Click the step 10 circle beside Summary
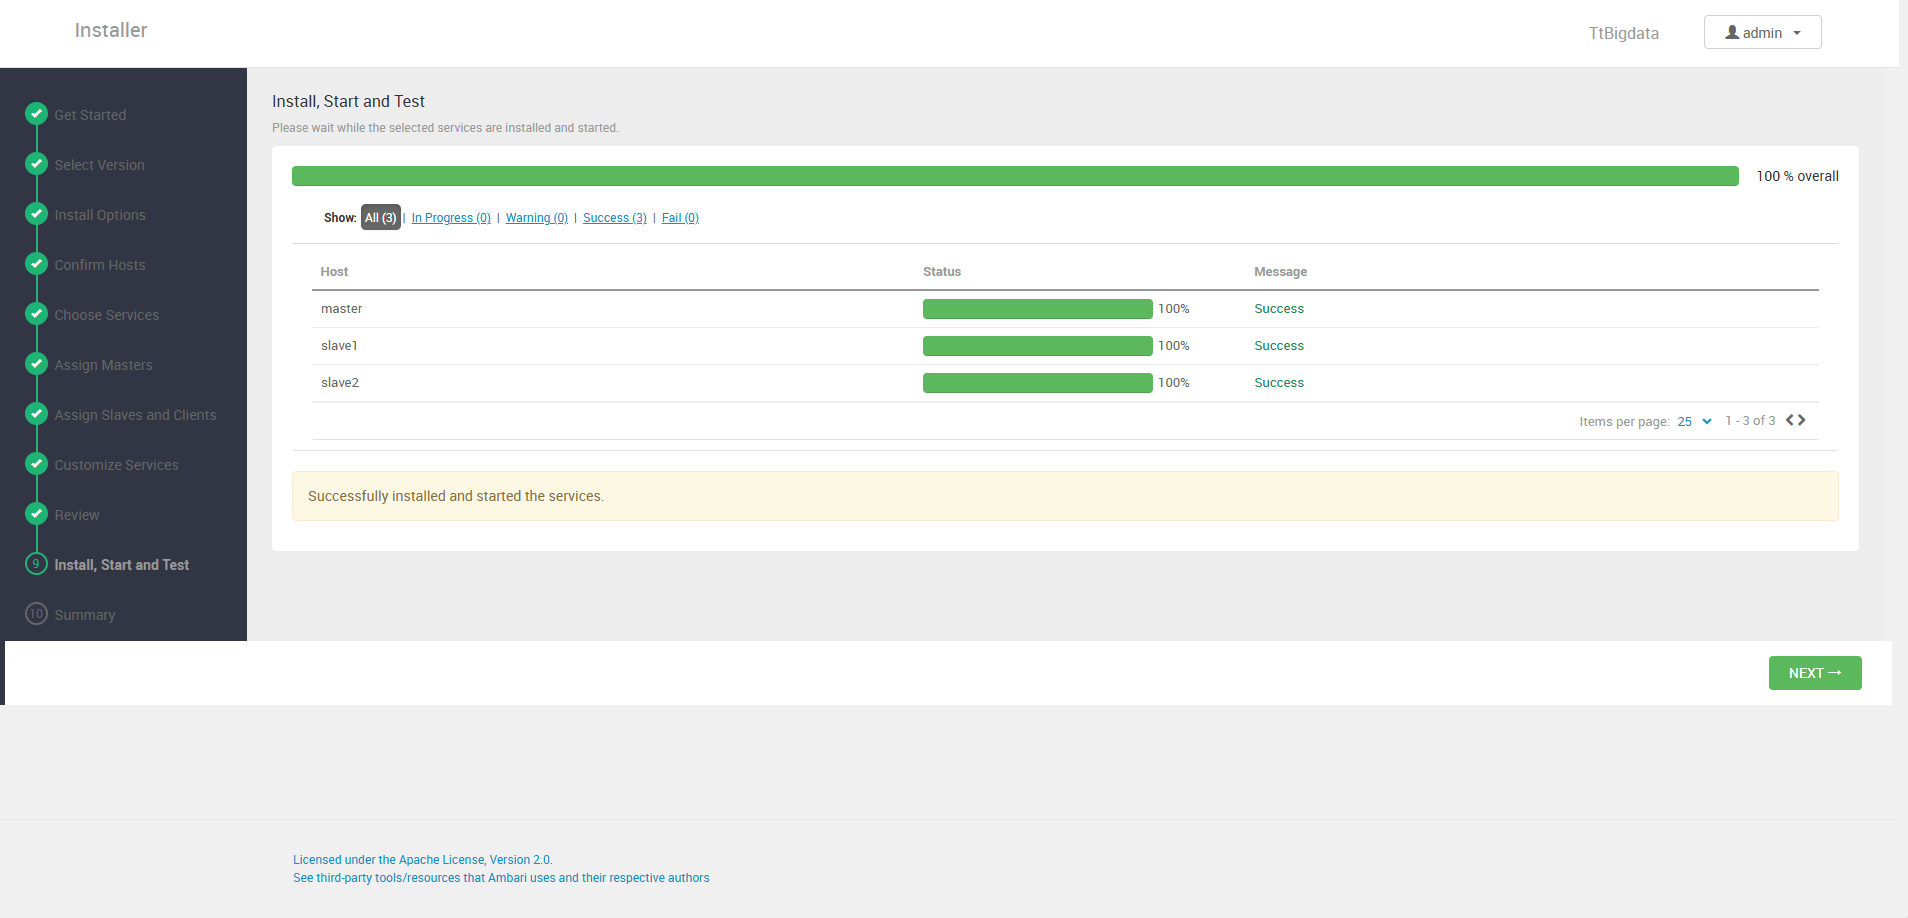1908x918 pixels. 36,613
